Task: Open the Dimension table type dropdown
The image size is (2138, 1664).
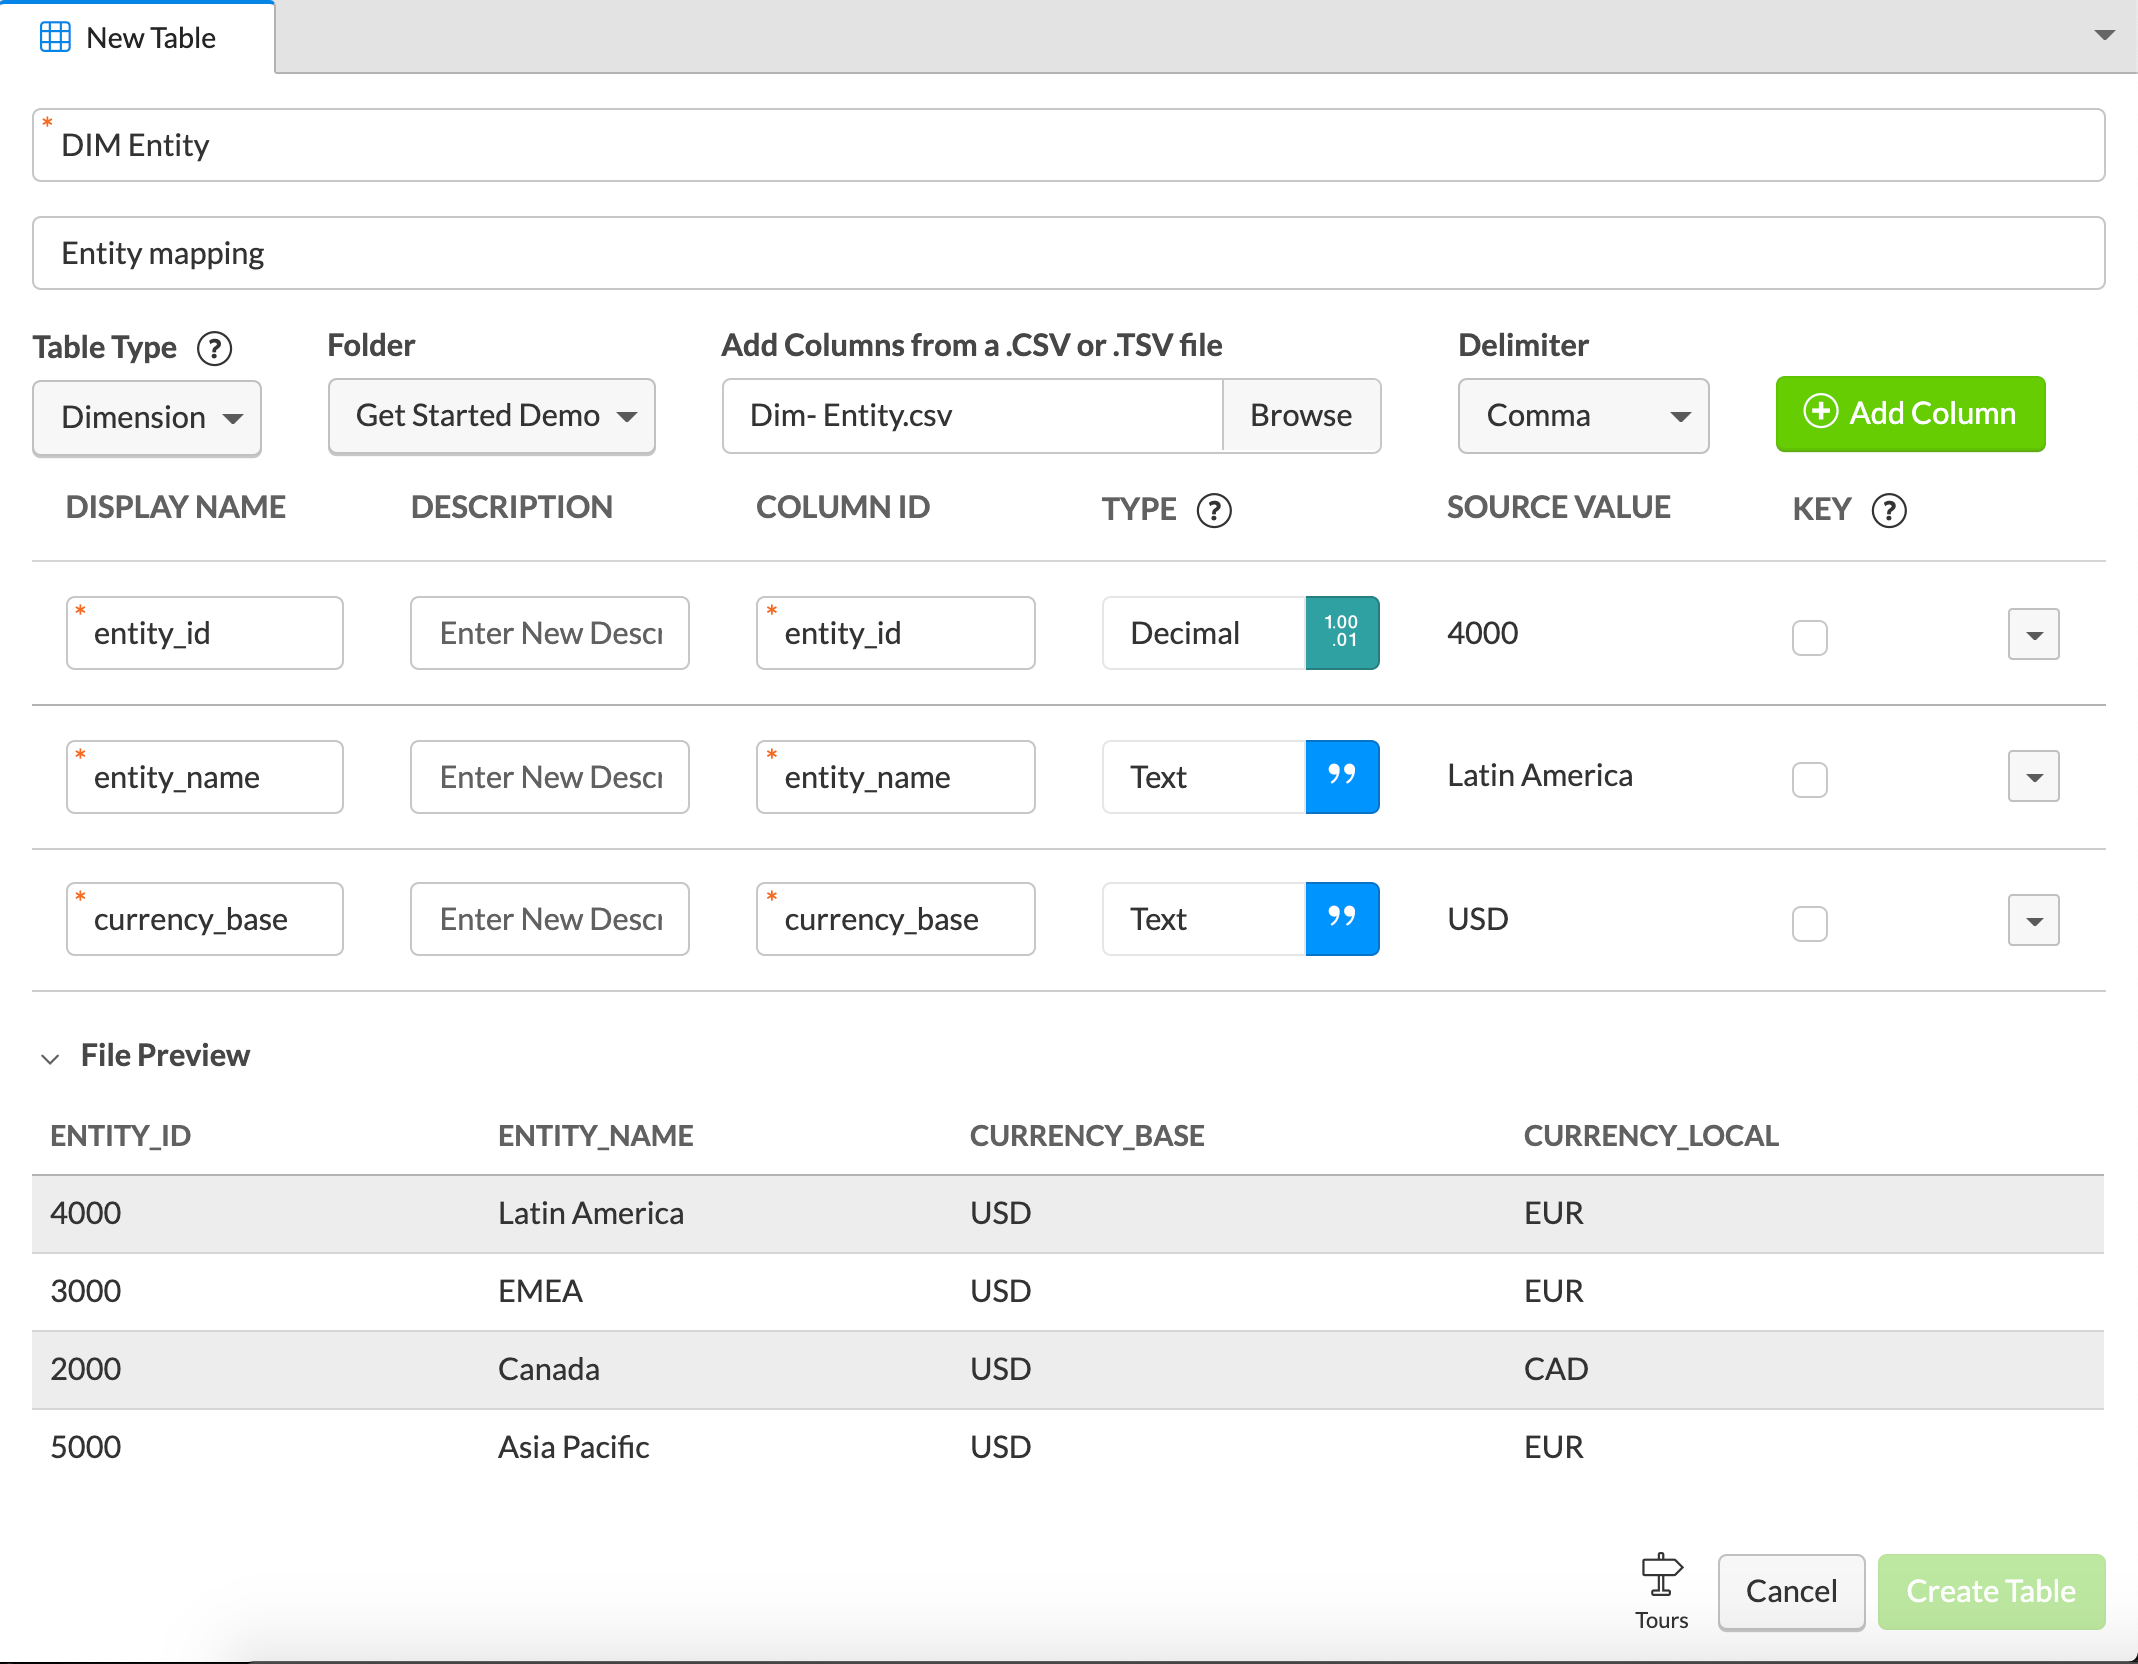Action: 147,417
